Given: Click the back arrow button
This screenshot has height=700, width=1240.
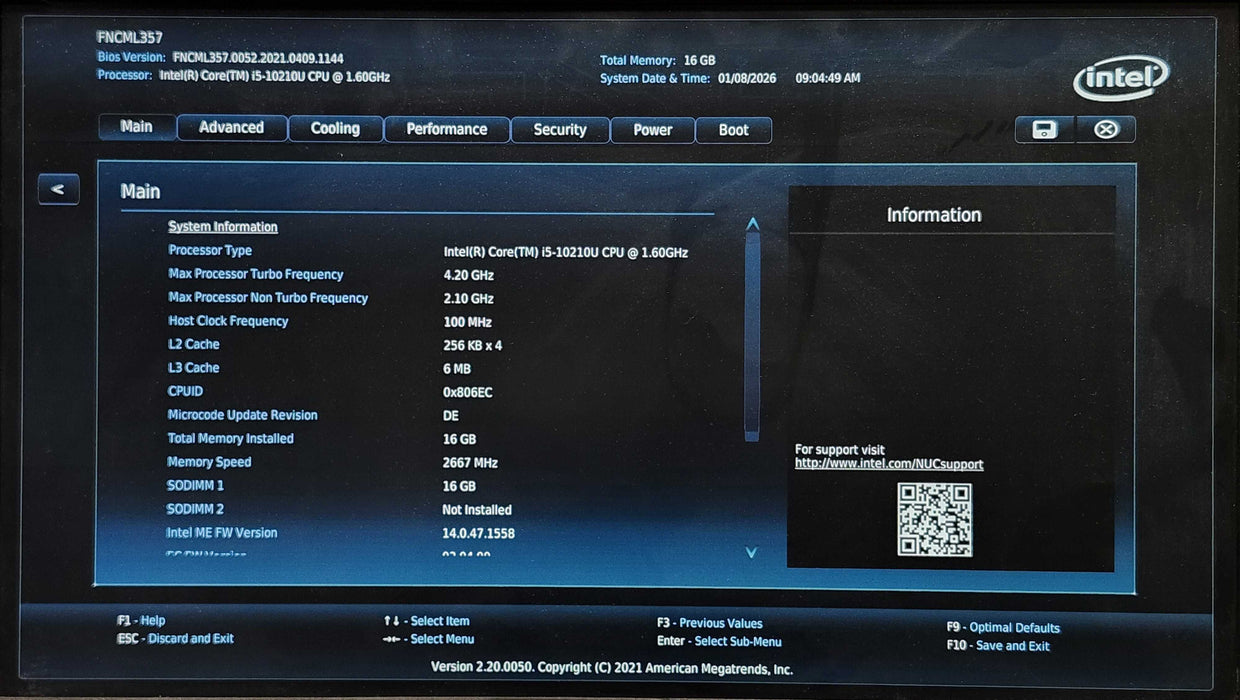Looking at the screenshot, I should pyautogui.click(x=59, y=189).
